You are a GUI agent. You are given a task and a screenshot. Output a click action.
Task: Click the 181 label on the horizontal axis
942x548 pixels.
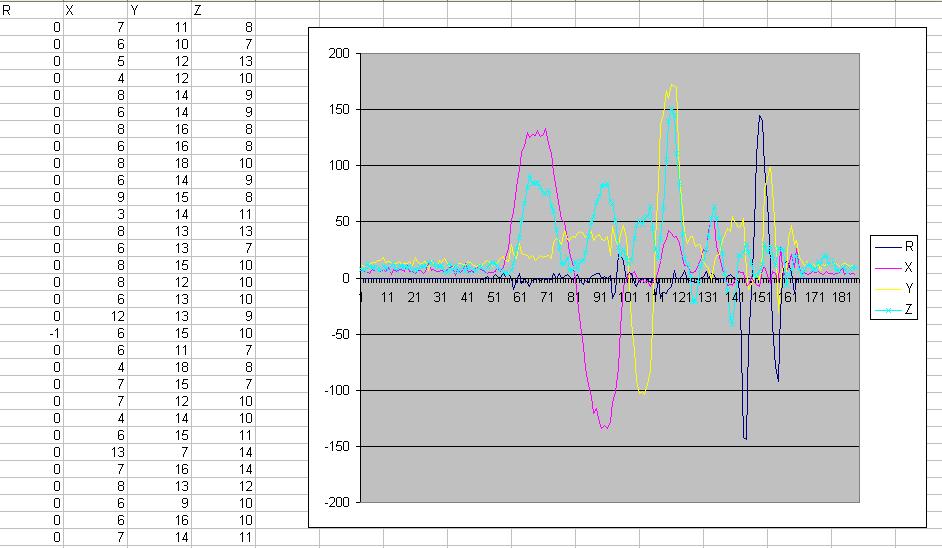842,297
